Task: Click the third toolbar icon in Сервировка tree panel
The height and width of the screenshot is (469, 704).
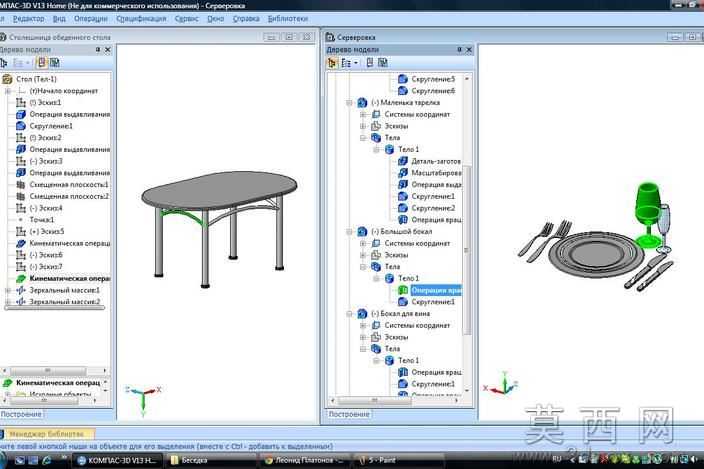Action: point(370,63)
